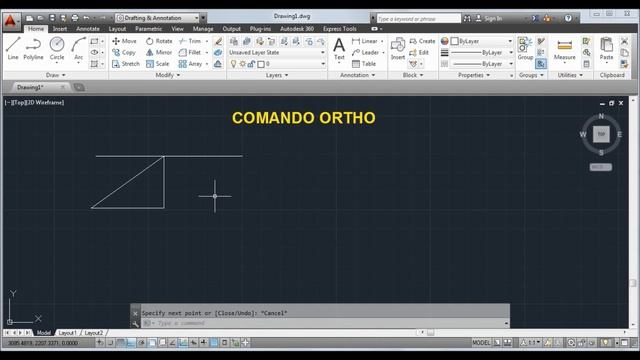The width and height of the screenshot is (640, 360).
Task: Open the Unsaved Layer State dropdown
Action: [x=277, y=52]
